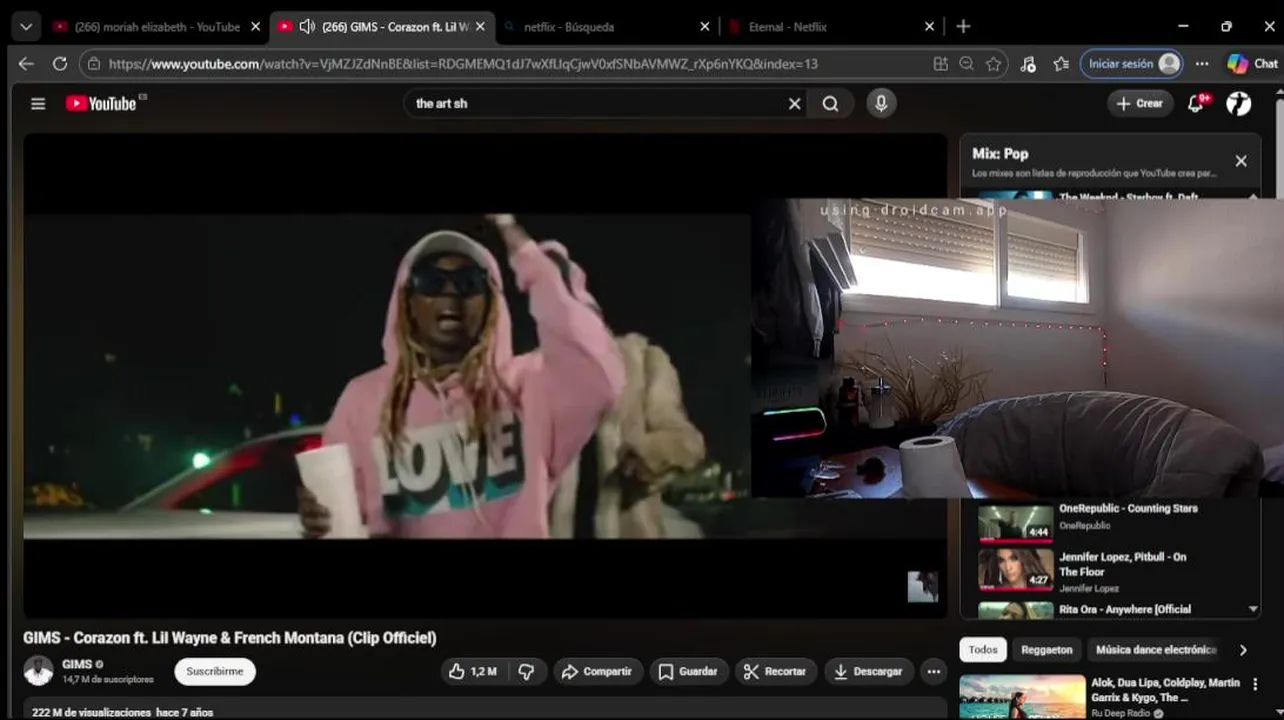1284x720 pixels.
Task: Click the YouTube search magnifier button
Action: [x=831, y=103]
